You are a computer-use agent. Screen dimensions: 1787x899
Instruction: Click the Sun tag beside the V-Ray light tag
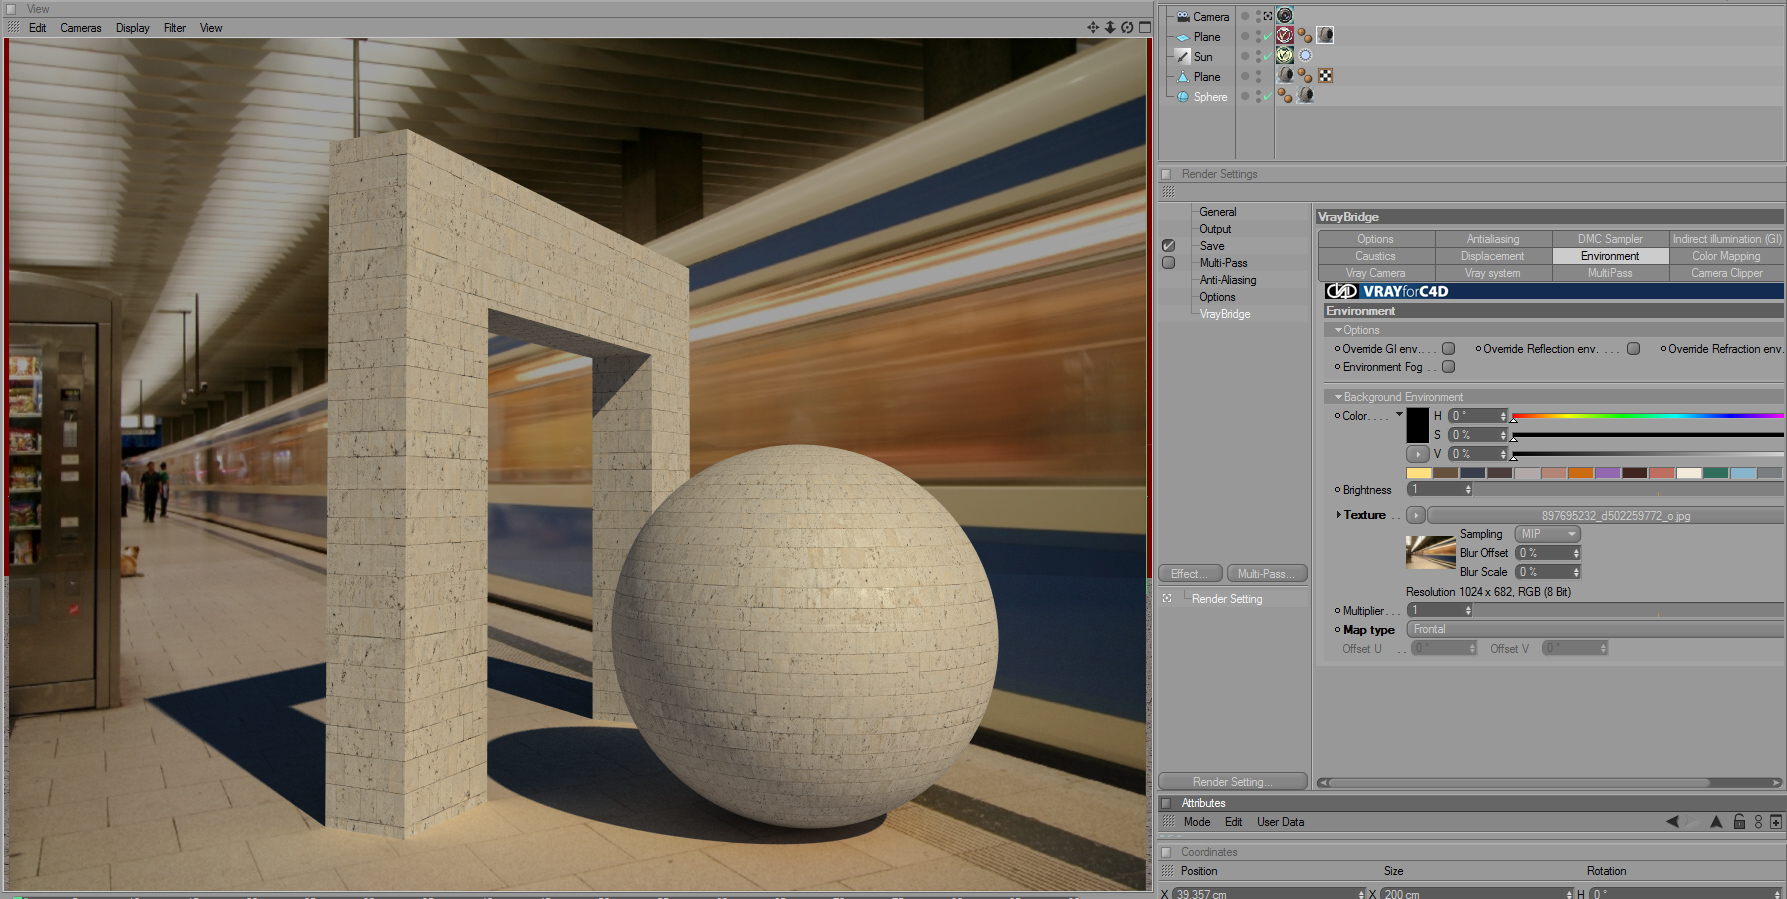click(x=1305, y=55)
